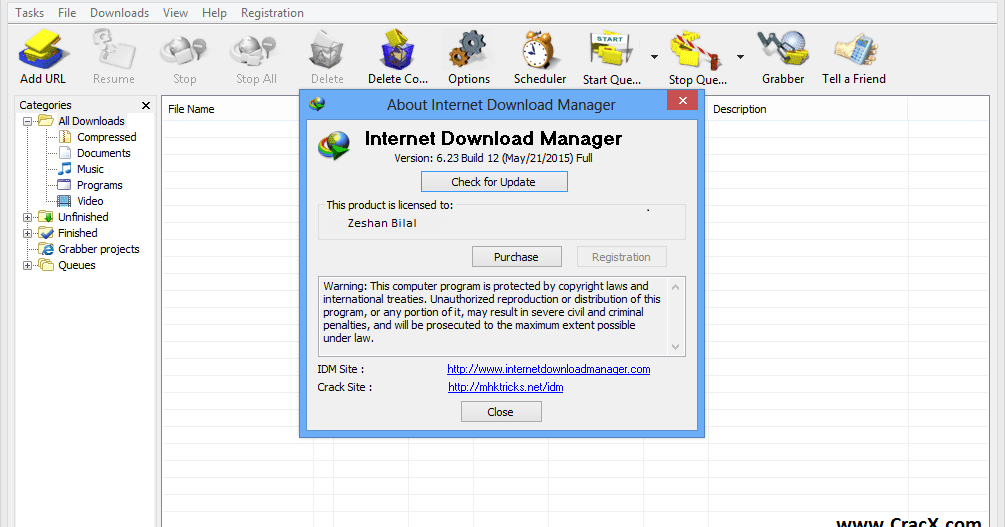Open Options gear icon

(469, 49)
